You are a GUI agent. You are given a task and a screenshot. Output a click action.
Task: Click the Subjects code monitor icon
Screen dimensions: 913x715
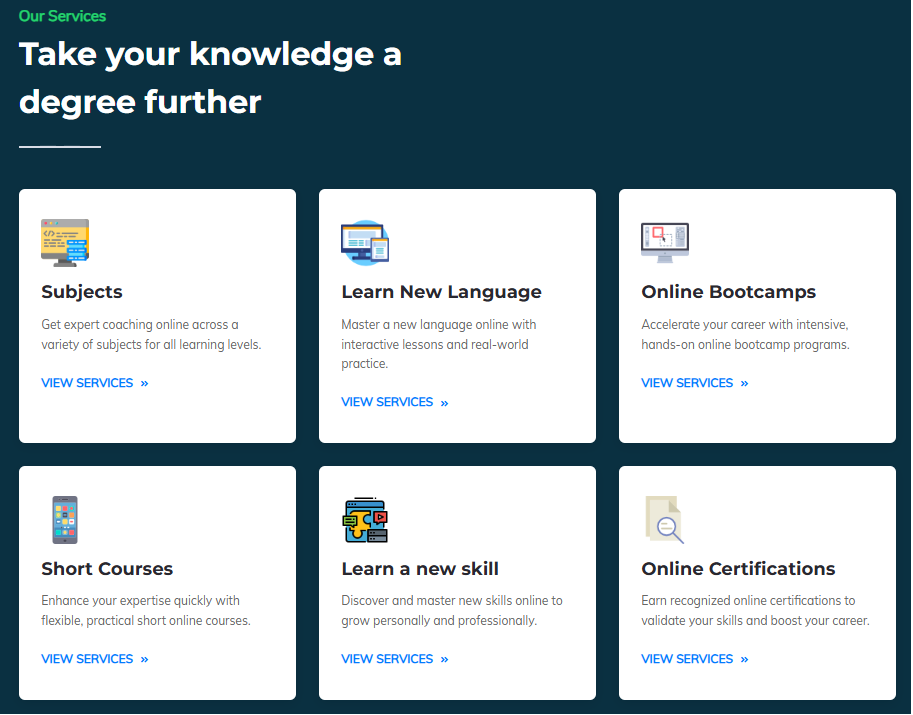(65, 243)
